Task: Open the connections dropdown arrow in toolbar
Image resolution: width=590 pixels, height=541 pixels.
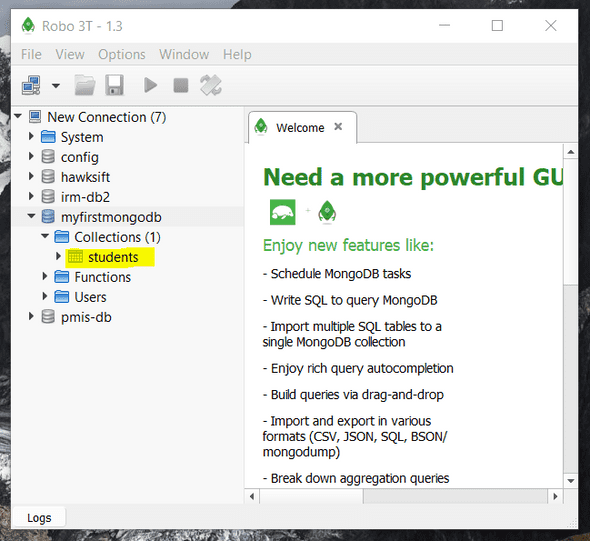Action: [x=56, y=86]
